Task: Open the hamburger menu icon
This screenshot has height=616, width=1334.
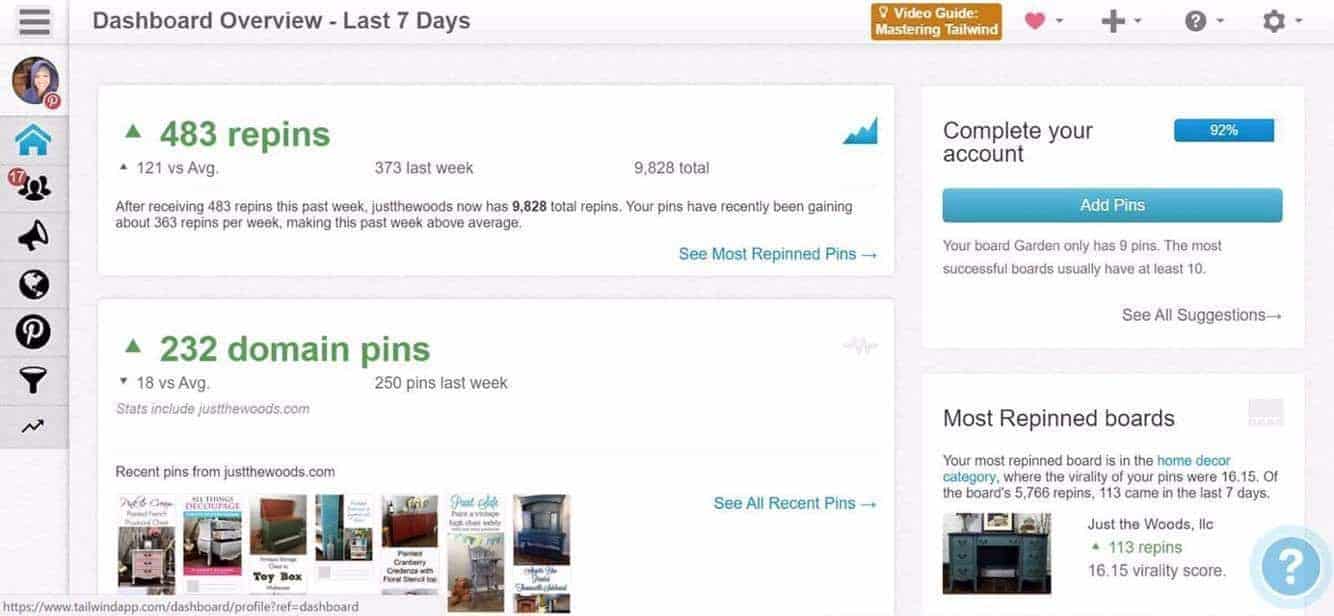Action: (x=34, y=21)
